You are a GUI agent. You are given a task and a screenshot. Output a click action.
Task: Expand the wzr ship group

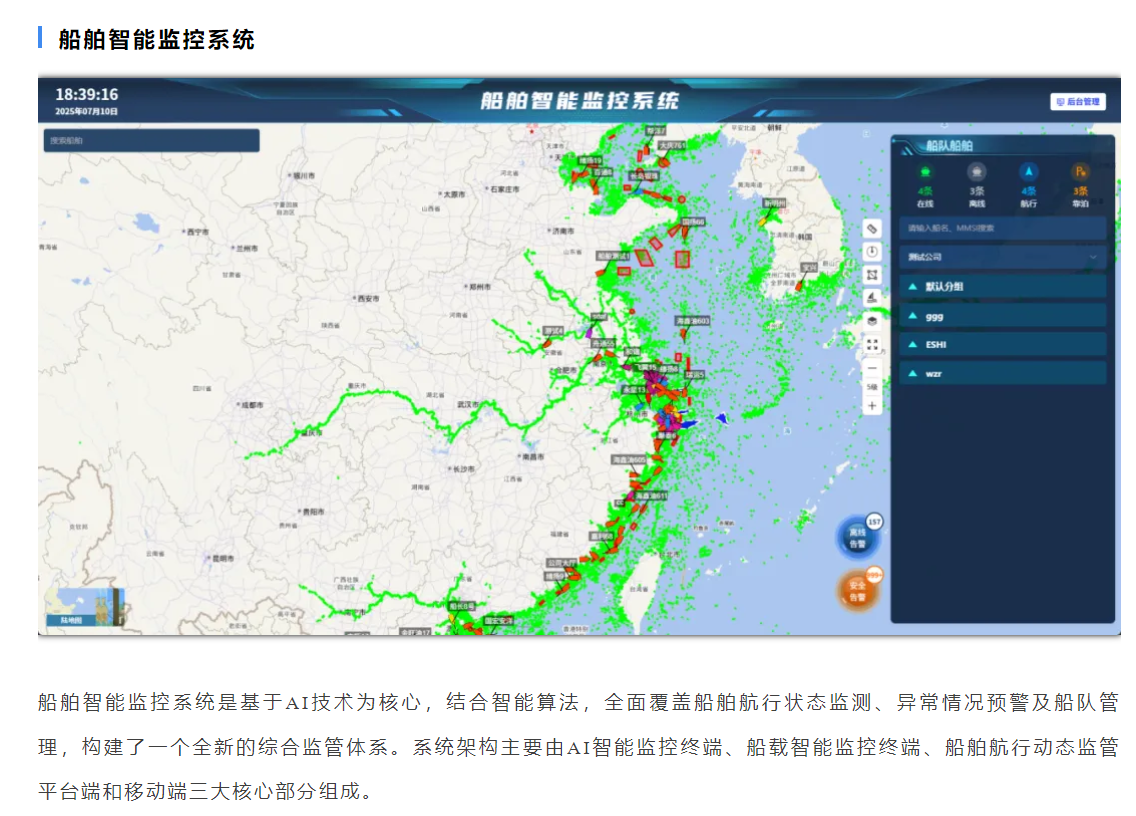point(1003,374)
